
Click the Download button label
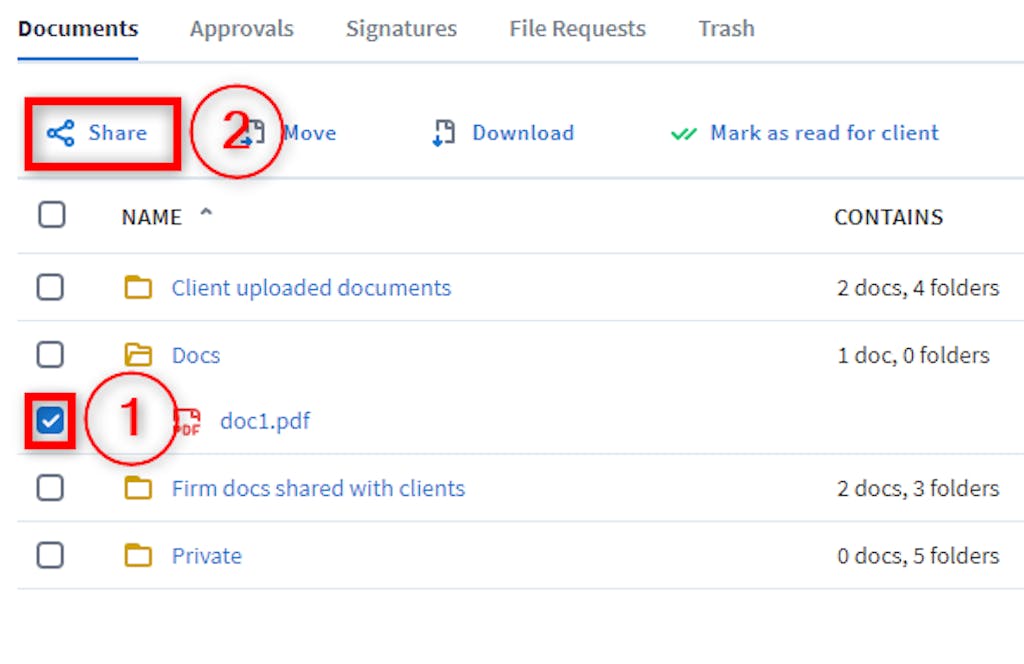[x=523, y=133]
